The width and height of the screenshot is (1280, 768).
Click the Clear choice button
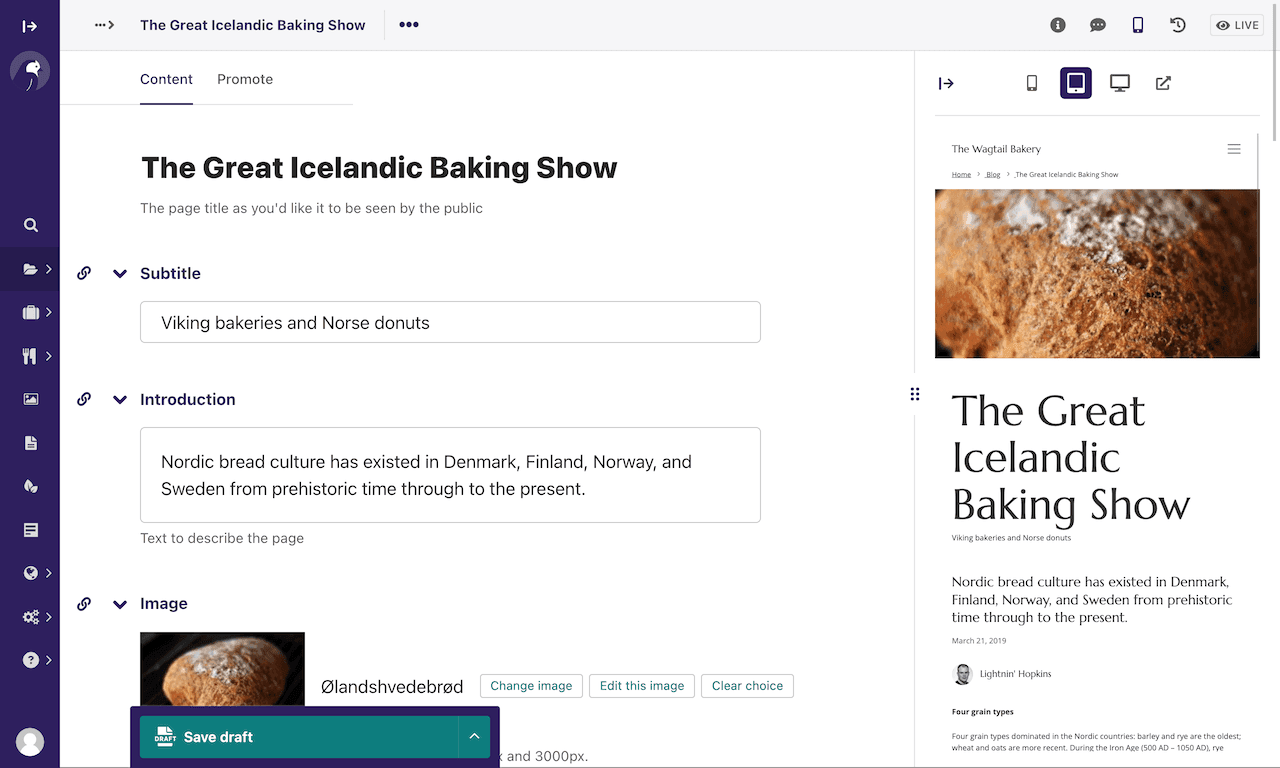tap(747, 686)
